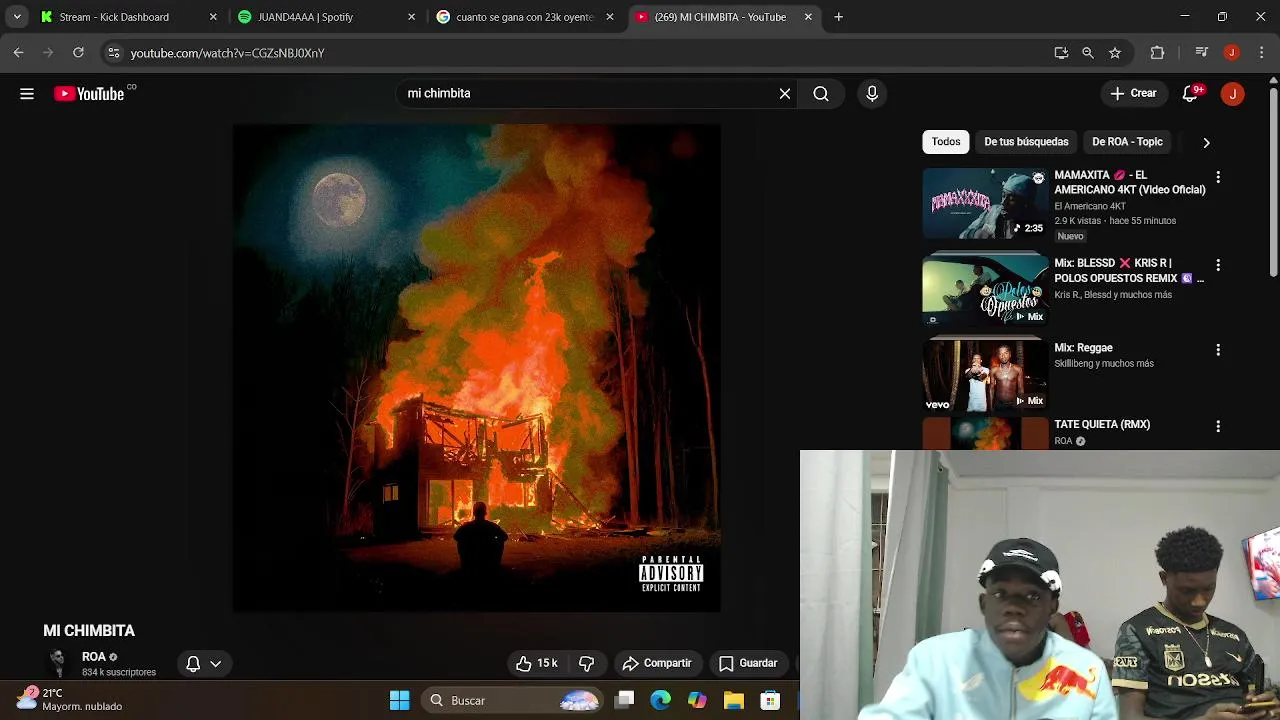
Task: Open the ROA channel avatar
Action: (x=58, y=663)
